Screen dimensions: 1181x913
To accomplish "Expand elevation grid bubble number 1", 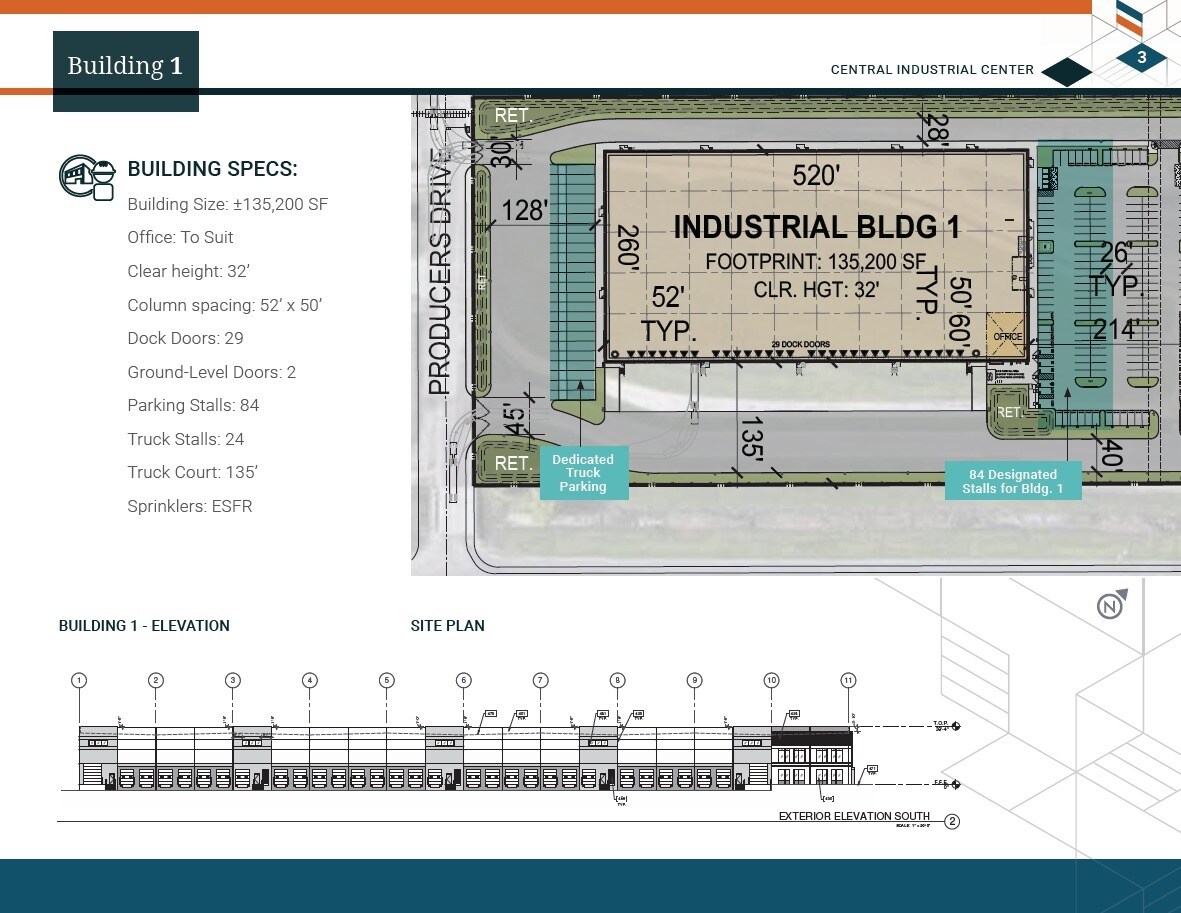I will coord(79,679).
